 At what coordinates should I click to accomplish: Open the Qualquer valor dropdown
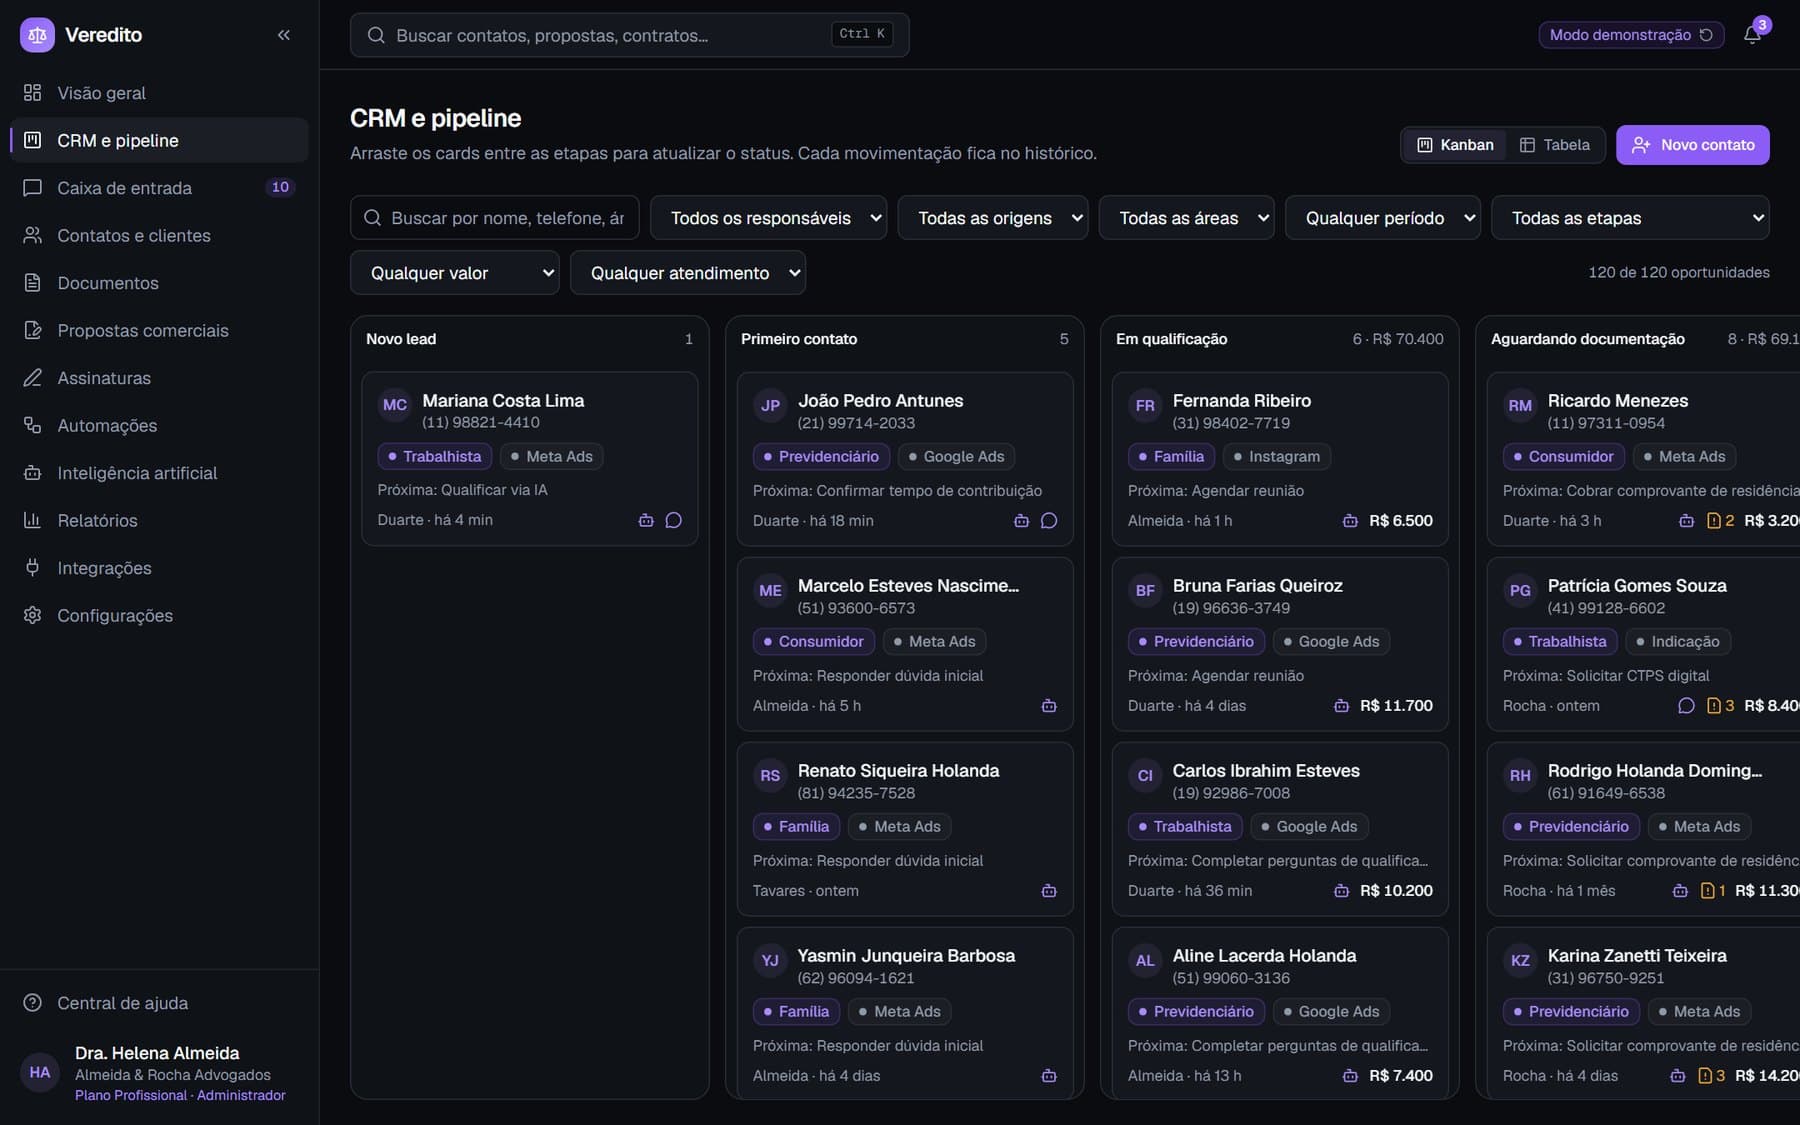click(x=454, y=273)
